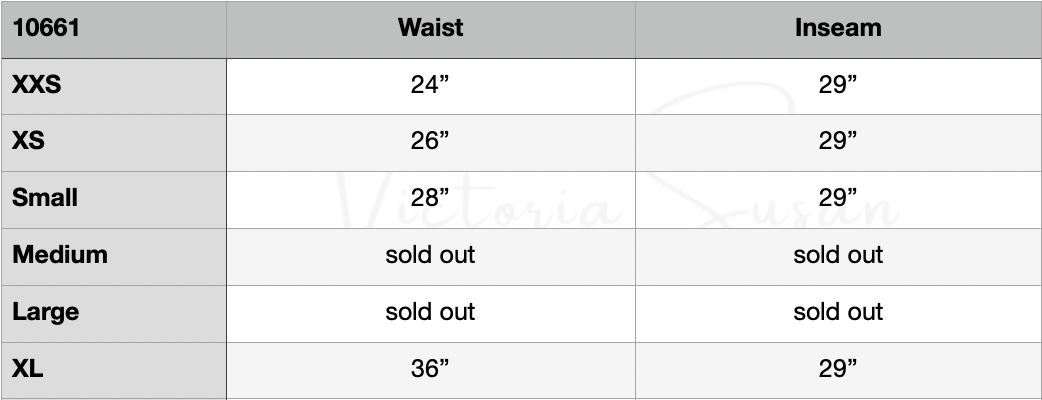Select the XXS inseam 29” cell

(x=838, y=85)
